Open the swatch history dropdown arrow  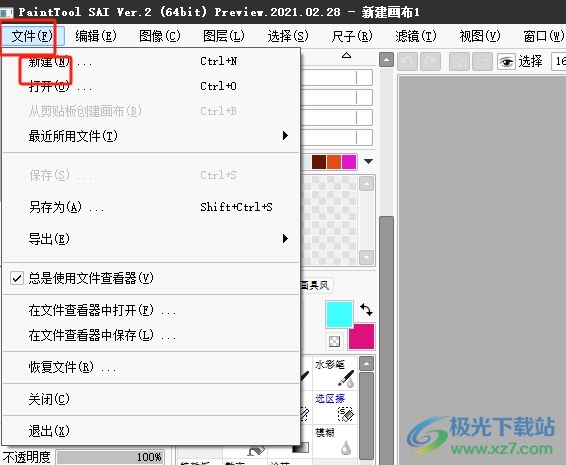(368, 161)
